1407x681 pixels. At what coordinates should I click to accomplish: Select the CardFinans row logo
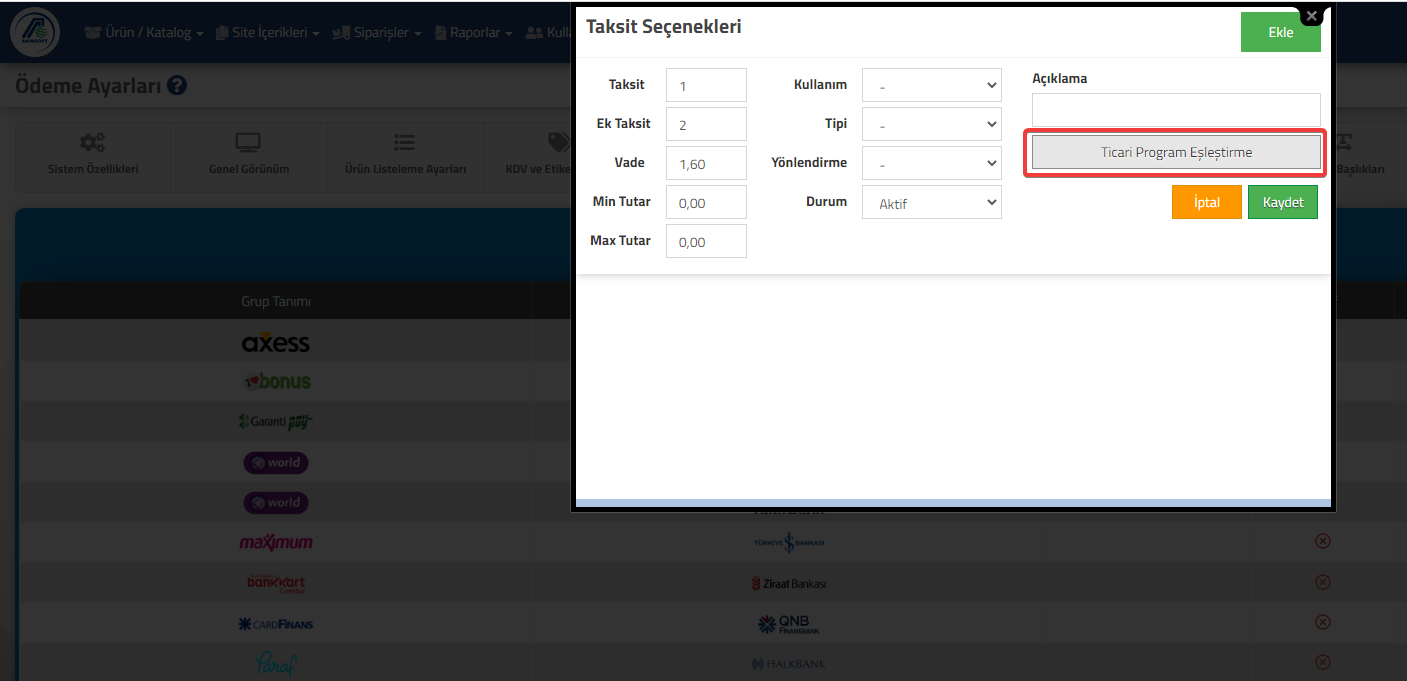pyautogui.click(x=276, y=624)
